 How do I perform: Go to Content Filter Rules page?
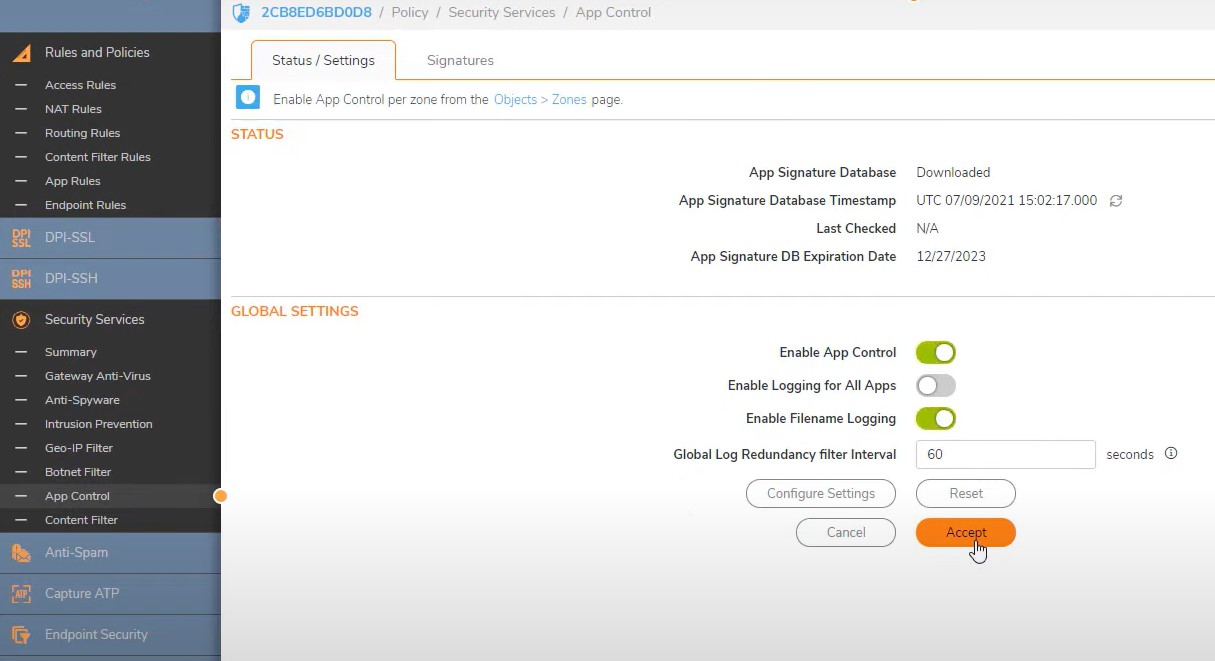pyautogui.click(x=97, y=157)
